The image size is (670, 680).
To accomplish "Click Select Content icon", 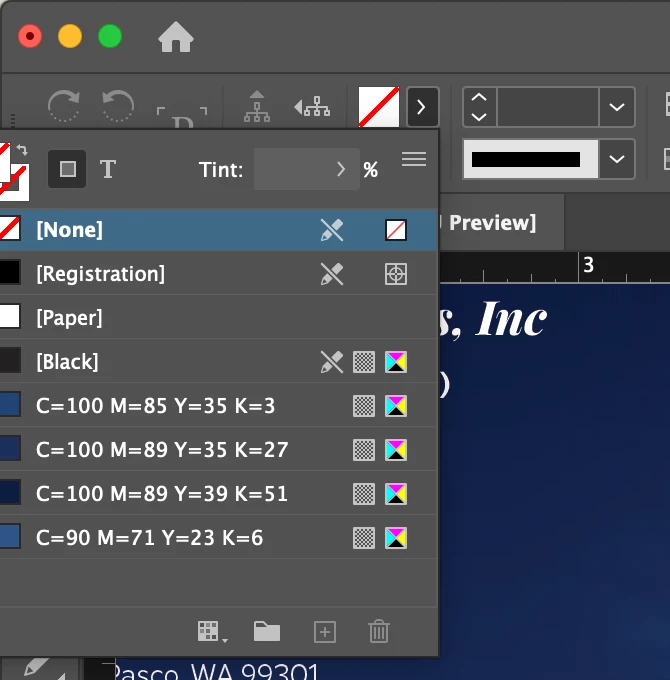I will tap(312, 107).
